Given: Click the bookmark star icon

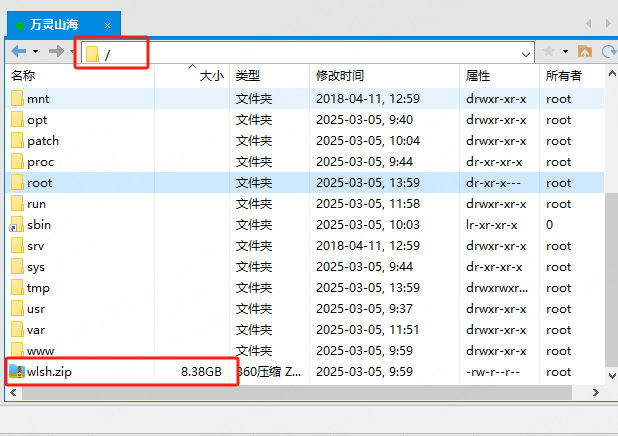Looking at the screenshot, I should pyautogui.click(x=549, y=51).
